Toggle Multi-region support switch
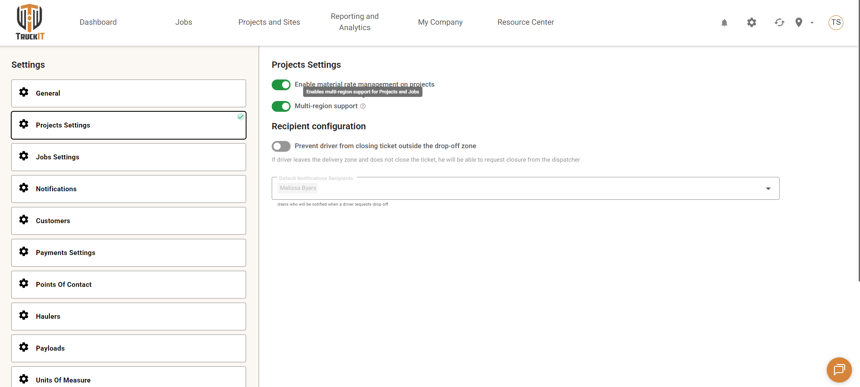Screen dimensions: 860x387 (x=281, y=106)
